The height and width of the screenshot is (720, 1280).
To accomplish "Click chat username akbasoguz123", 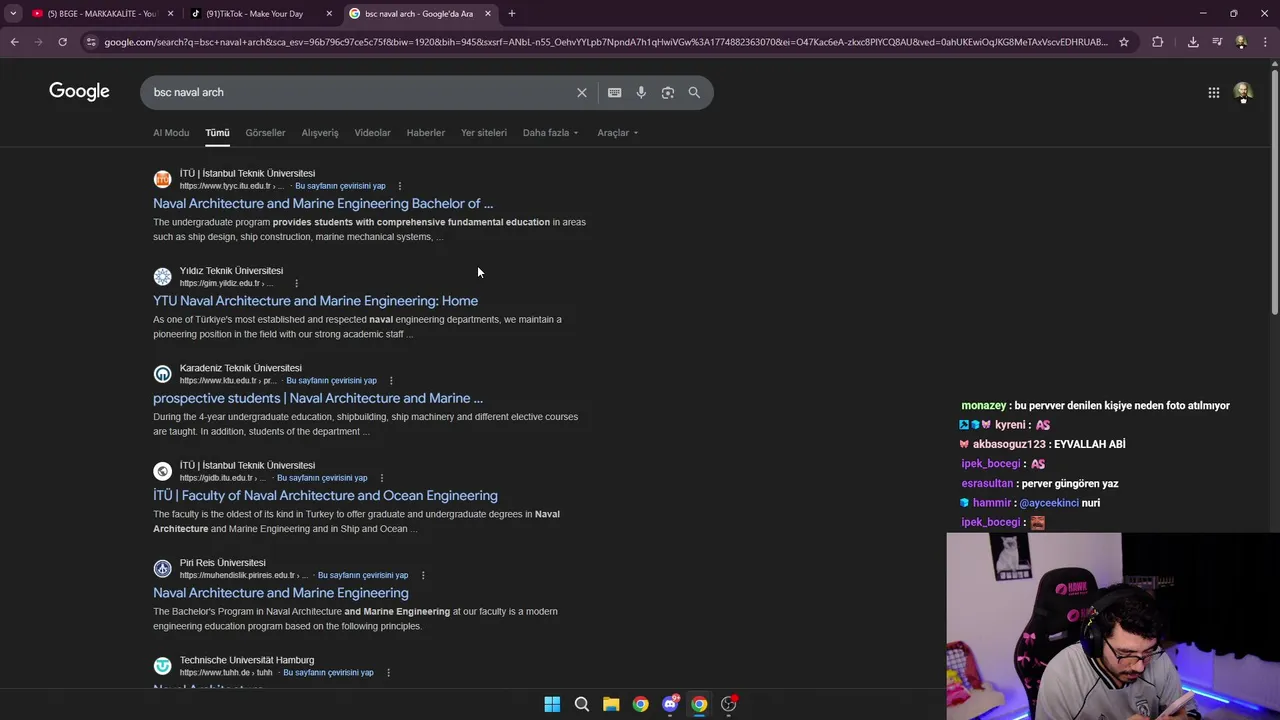I will tap(1009, 444).
